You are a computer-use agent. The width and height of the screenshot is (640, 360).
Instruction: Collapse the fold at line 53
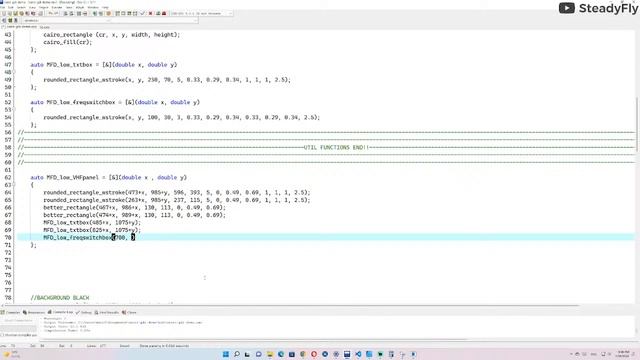[14, 110]
